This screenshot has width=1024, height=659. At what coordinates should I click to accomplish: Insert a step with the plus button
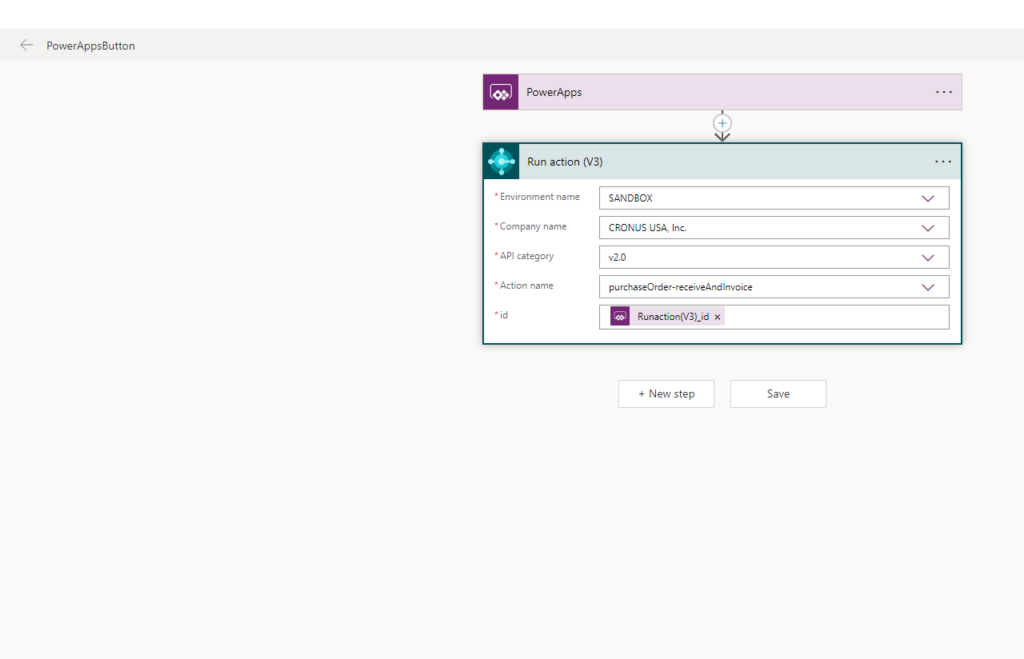click(722, 123)
